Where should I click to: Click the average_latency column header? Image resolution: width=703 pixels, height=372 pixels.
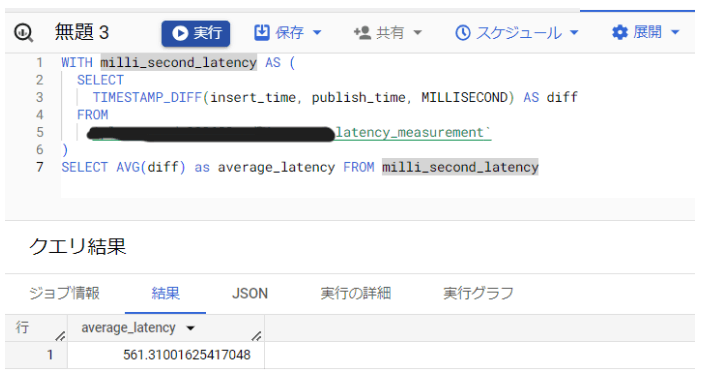pyautogui.click(x=166, y=328)
